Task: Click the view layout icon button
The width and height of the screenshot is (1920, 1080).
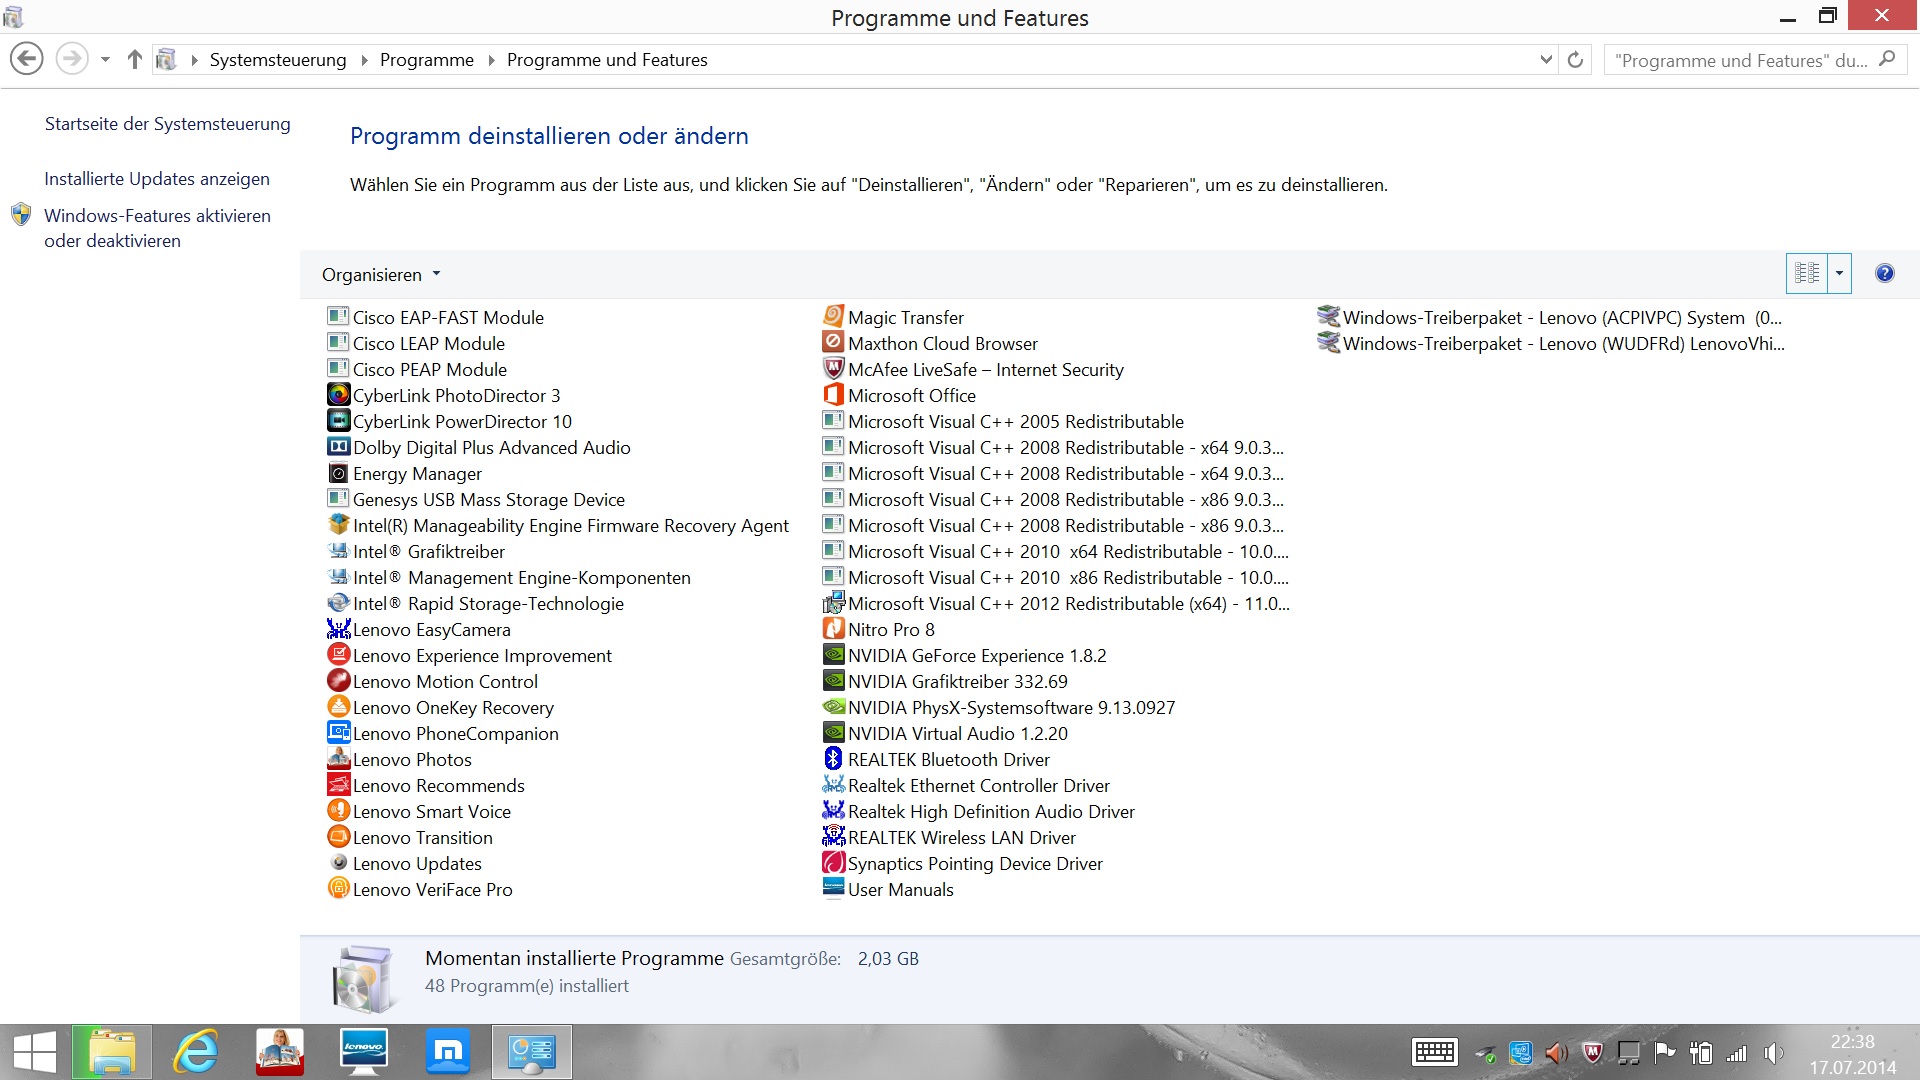Action: [1807, 273]
